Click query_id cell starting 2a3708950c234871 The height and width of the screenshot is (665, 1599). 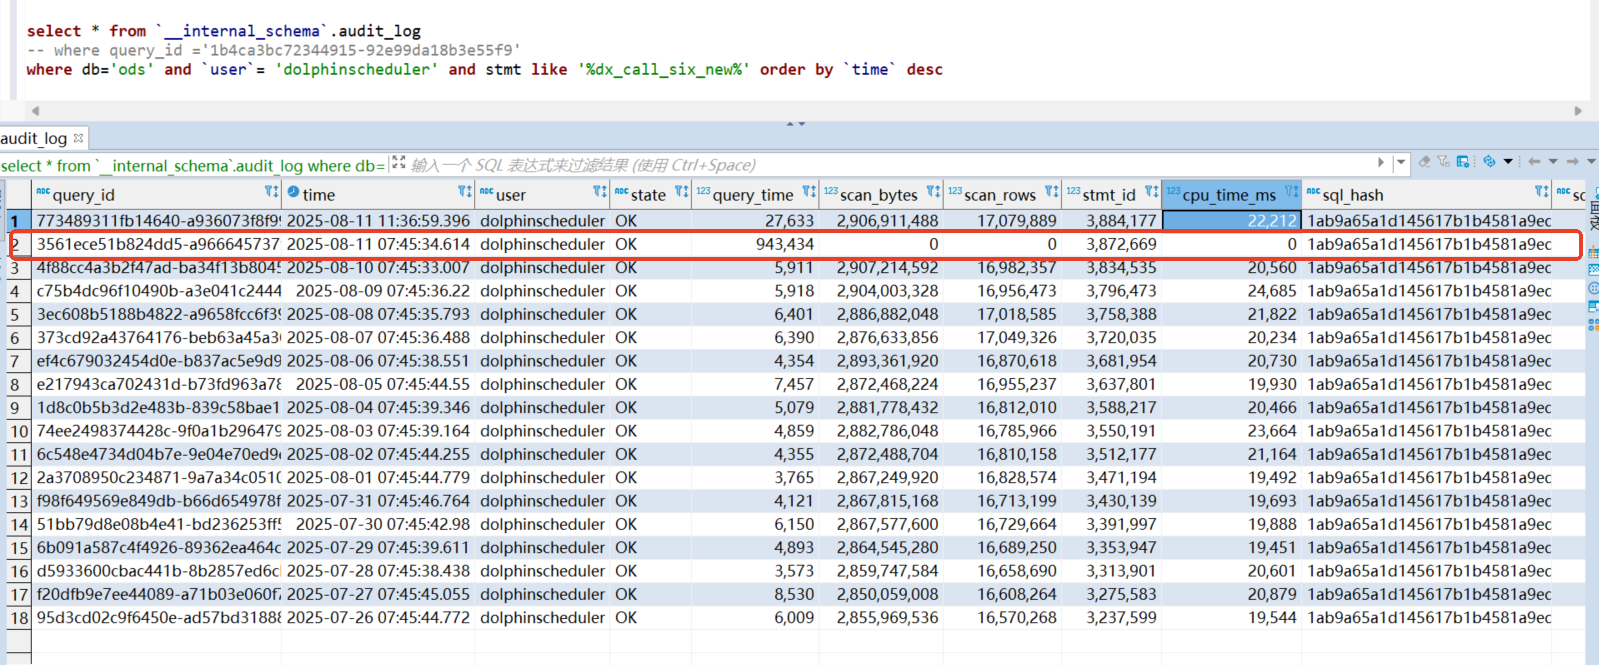tap(158, 478)
